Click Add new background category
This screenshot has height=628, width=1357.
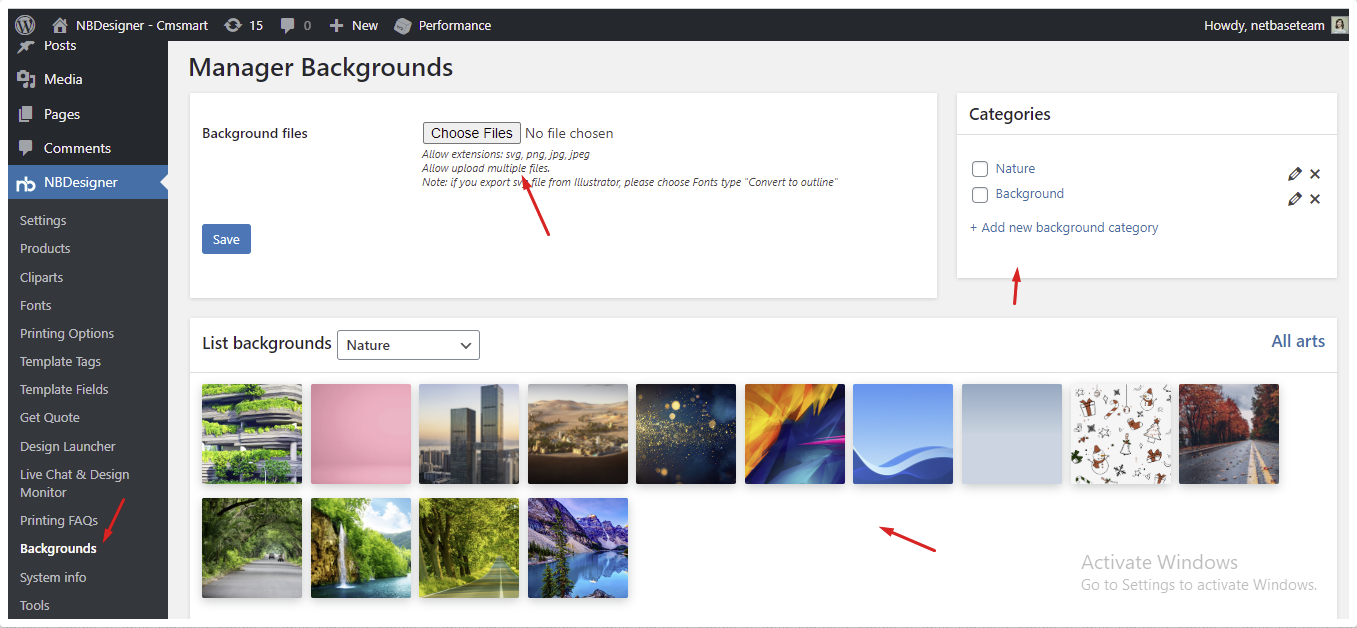(1064, 227)
